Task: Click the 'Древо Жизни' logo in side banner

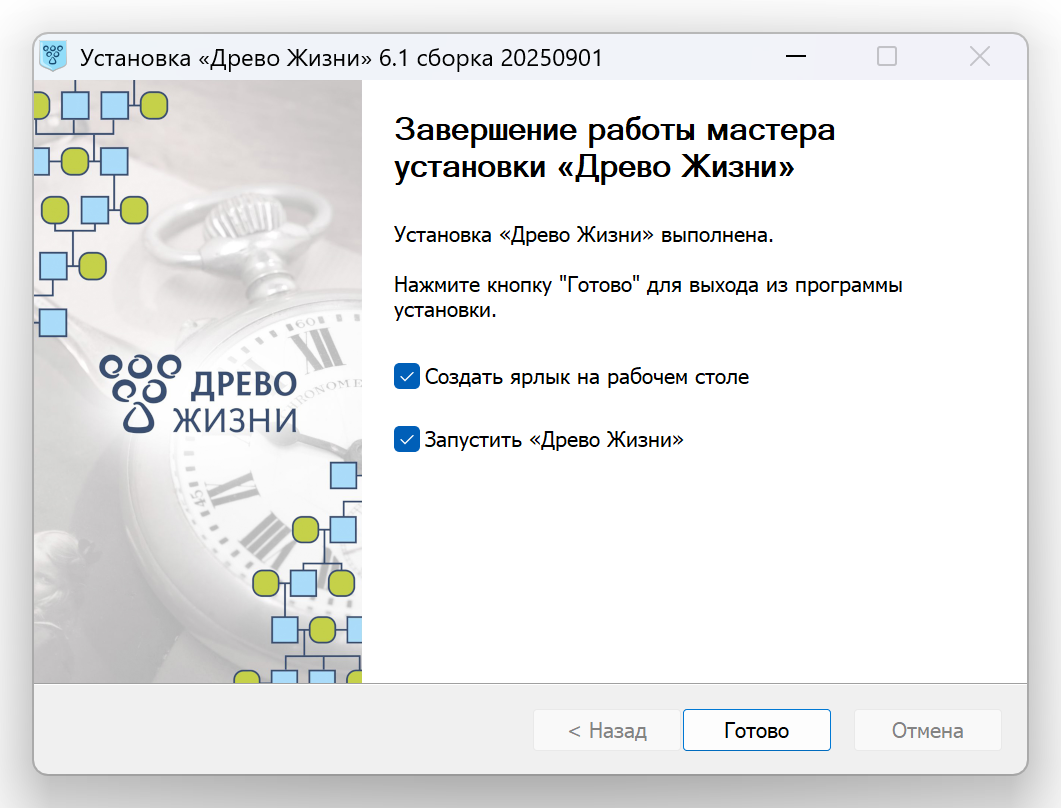Action: (198, 395)
